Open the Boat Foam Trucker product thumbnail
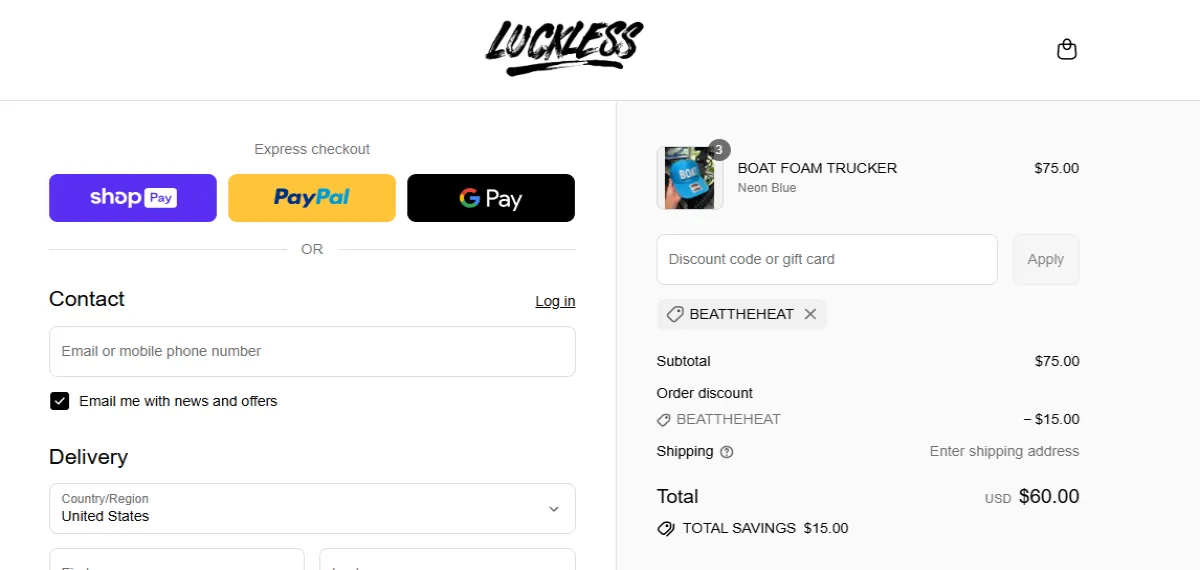 point(690,178)
